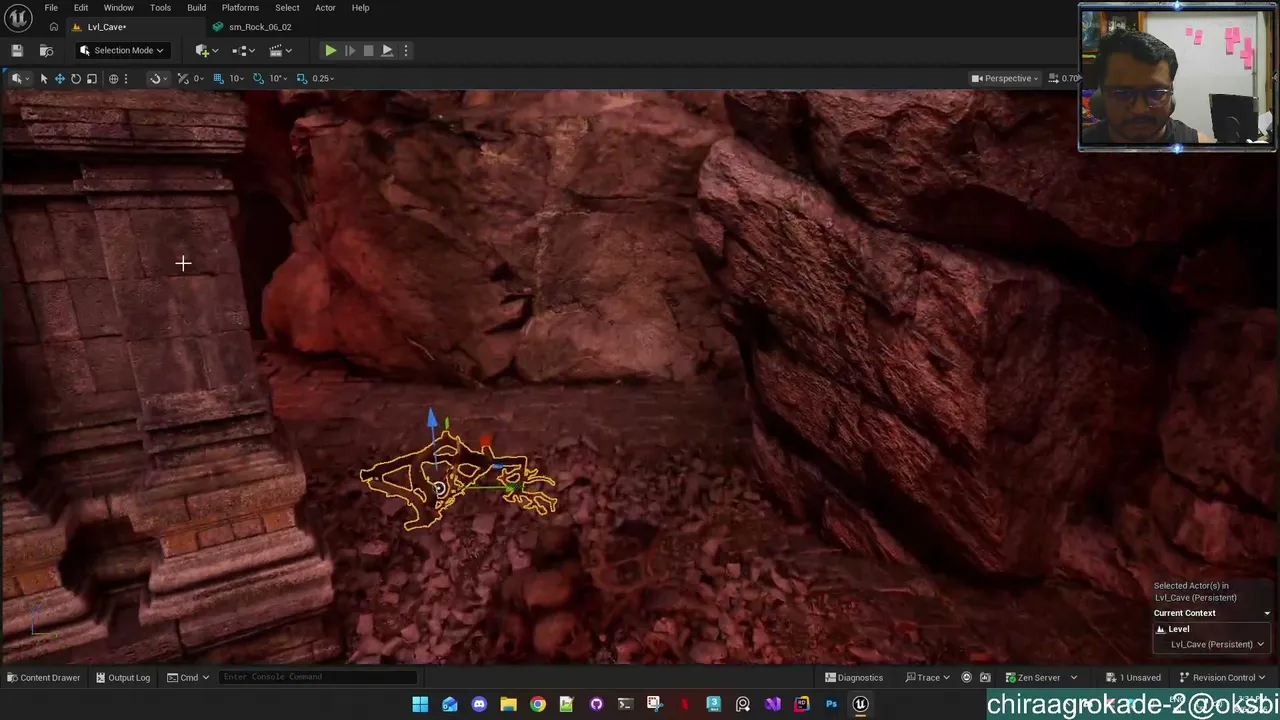This screenshot has height=720, width=1280.
Task: Open the browse-to-content folder icon
Action: click(46, 50)
